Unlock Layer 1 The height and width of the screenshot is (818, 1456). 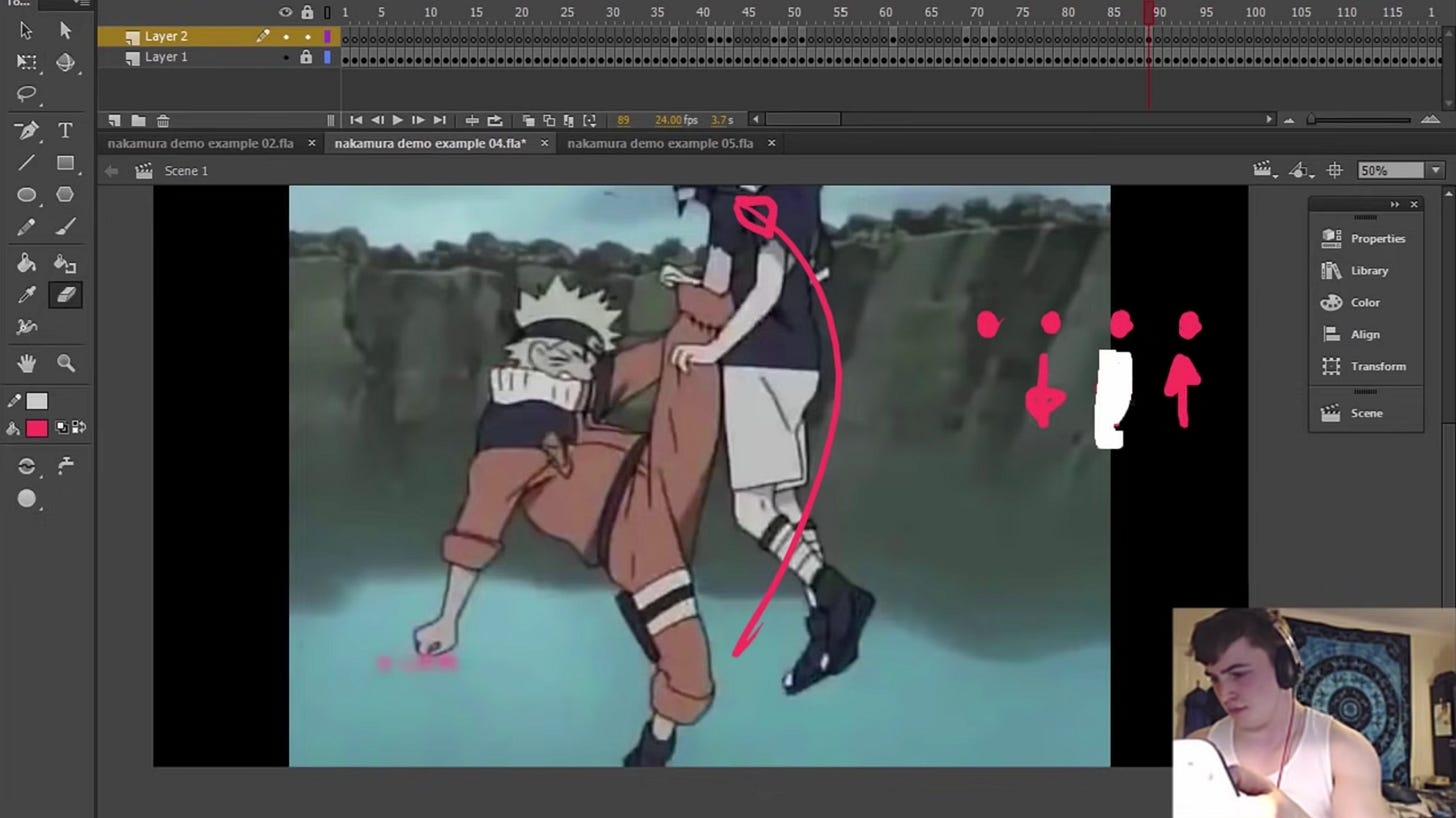coord(307,57)
